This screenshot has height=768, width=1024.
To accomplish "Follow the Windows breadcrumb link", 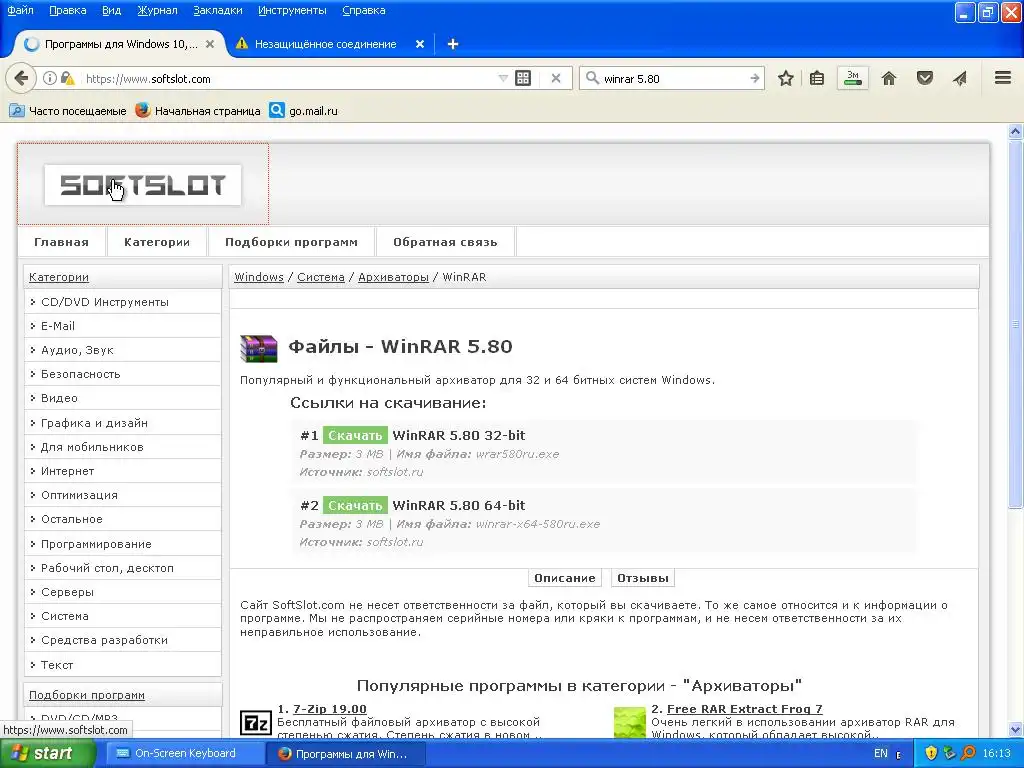I will pyautogui.click(x=259, y=277).
